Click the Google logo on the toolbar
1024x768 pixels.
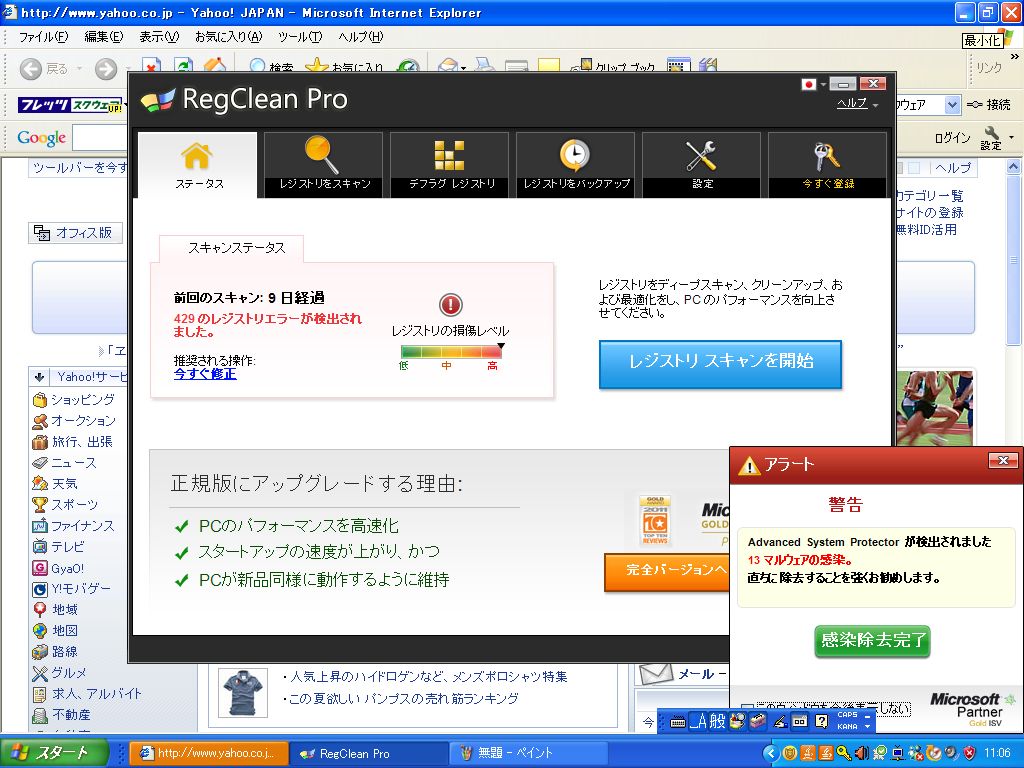[41, 138]
